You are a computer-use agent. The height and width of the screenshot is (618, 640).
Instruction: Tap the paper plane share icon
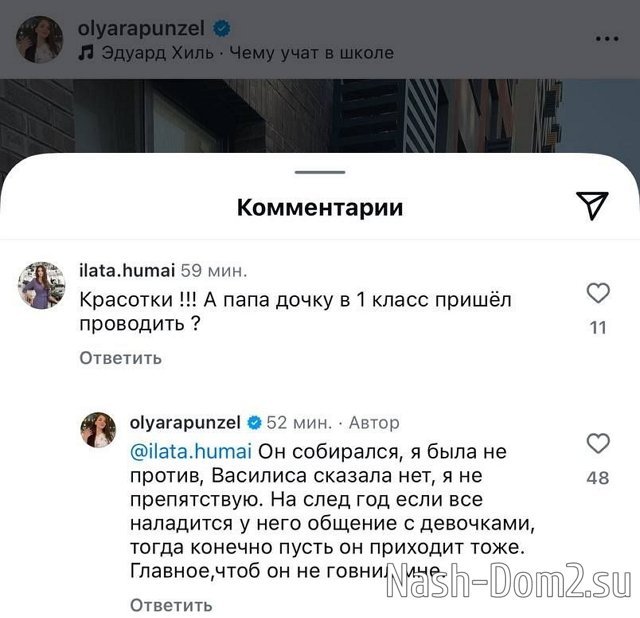click(592, 205)
